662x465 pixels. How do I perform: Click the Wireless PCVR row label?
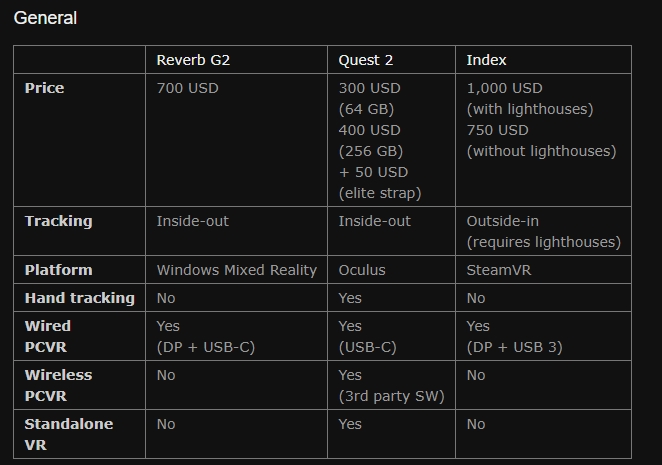pyautogui.click(x=58, y=385)
